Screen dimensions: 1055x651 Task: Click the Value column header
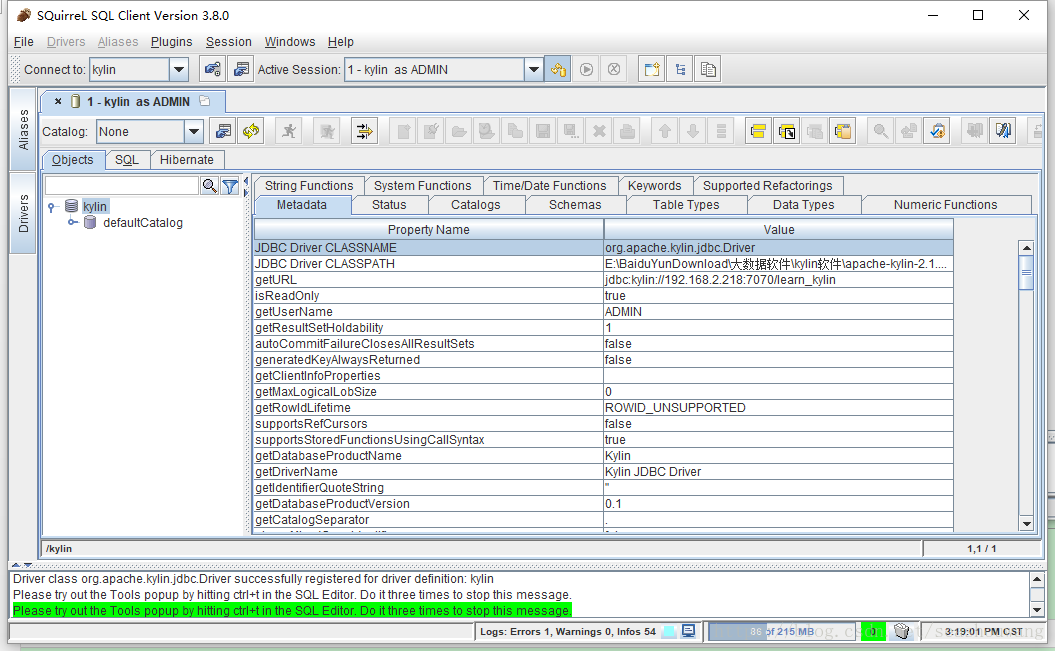coord(778,229)
